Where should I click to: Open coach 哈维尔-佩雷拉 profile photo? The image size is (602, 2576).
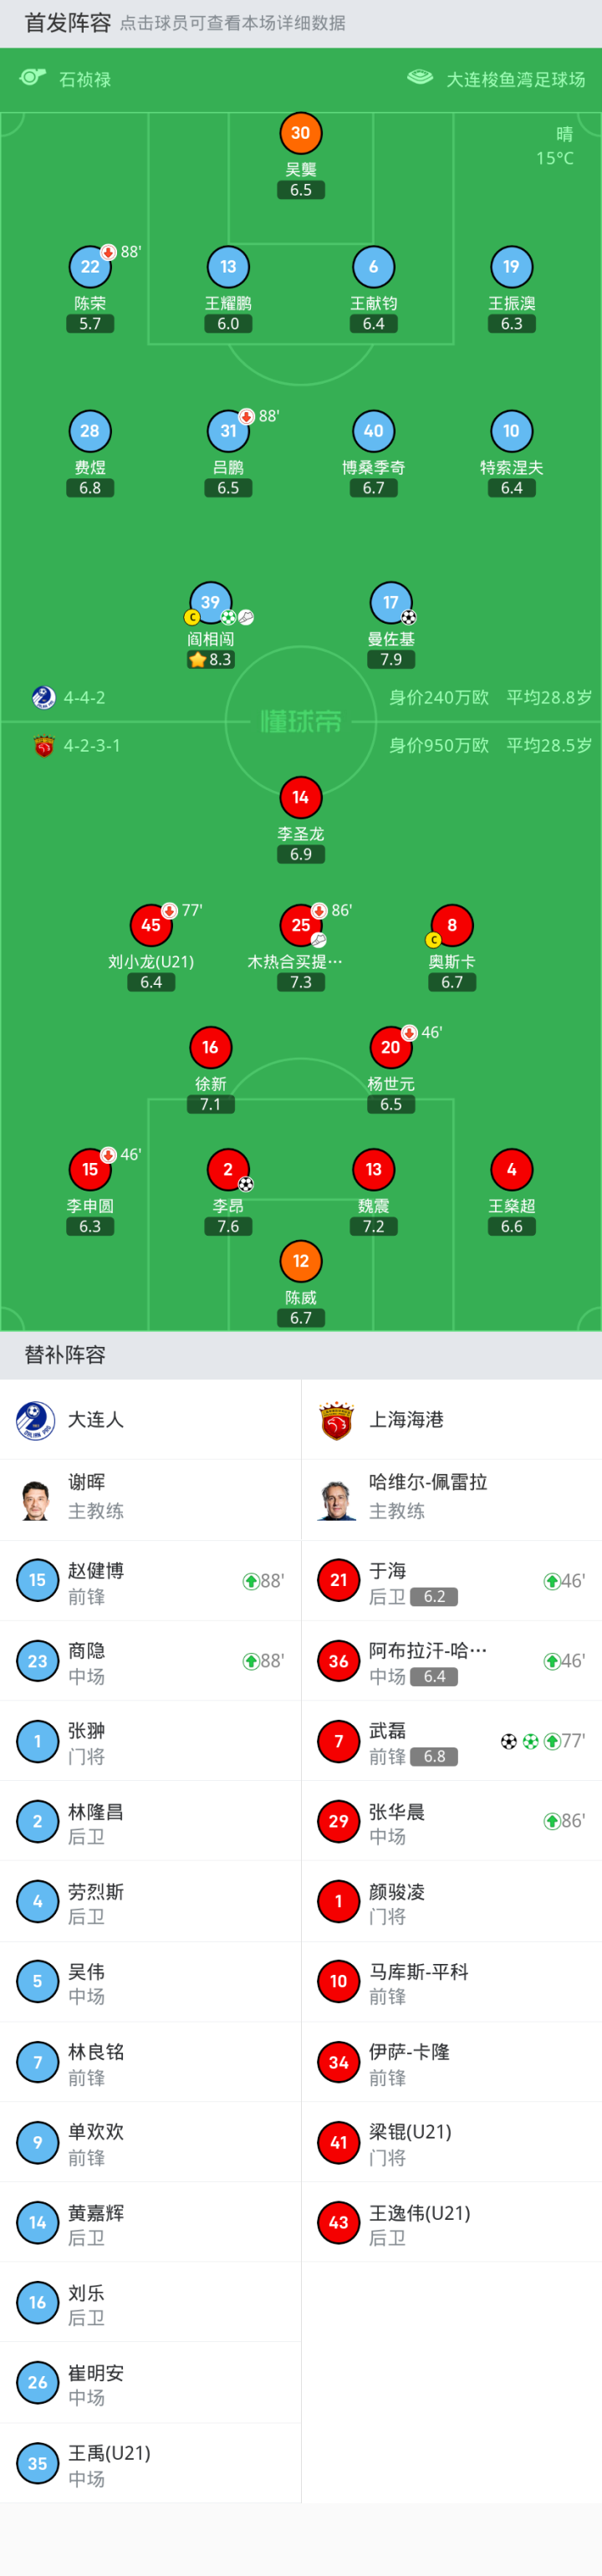pos(337,1499)
